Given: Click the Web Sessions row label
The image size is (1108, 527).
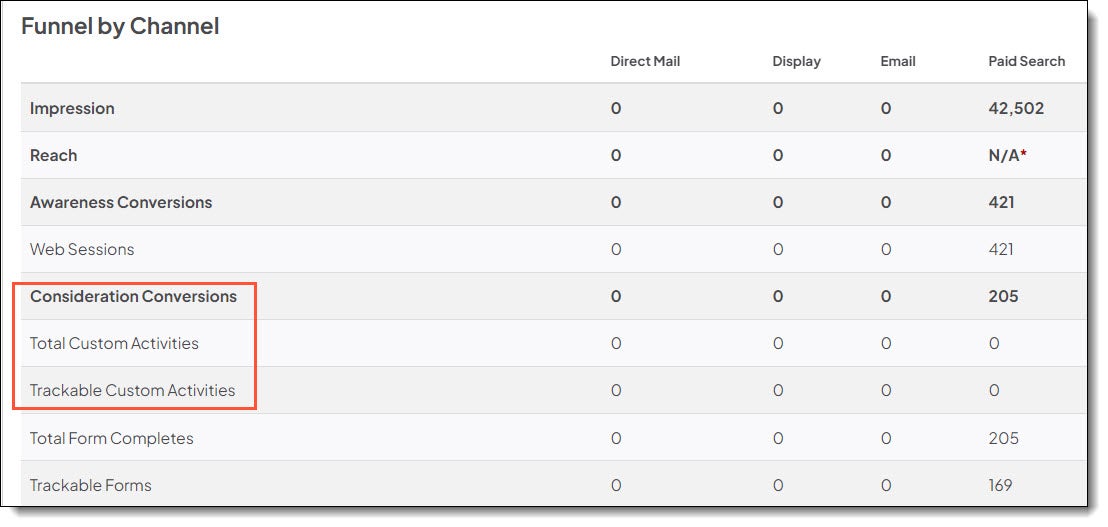Looking at the screenshot, I should (x=82, y=249).
